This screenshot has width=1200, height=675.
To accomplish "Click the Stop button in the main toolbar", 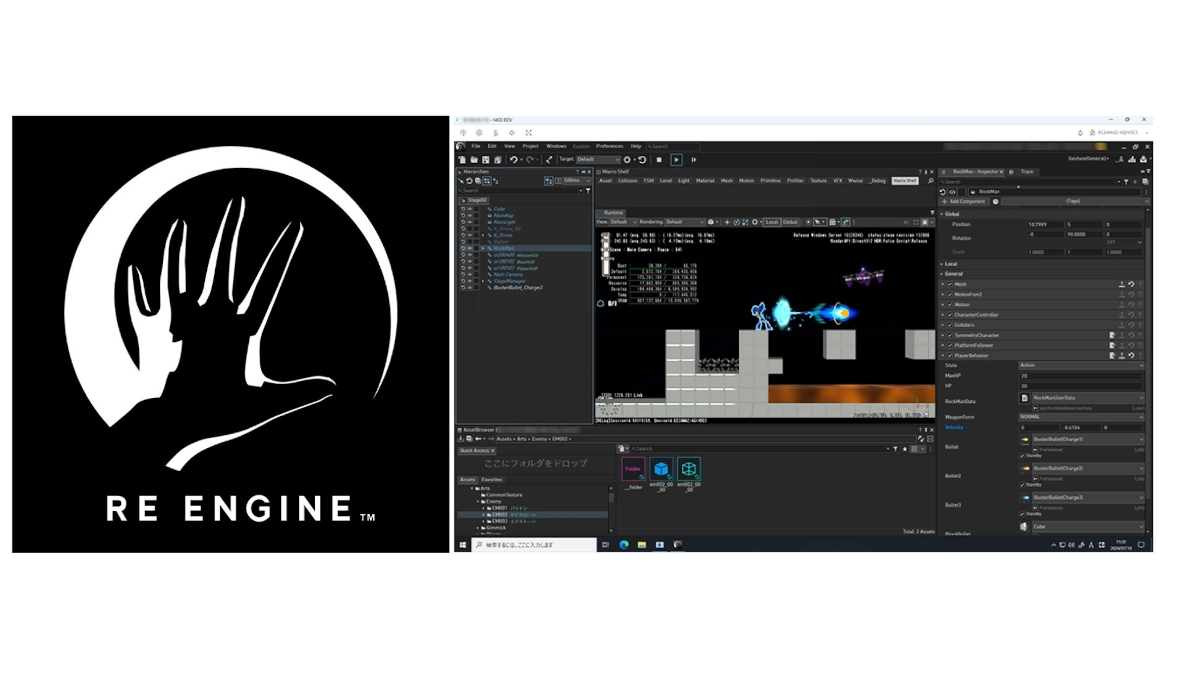I will [659, 160].
